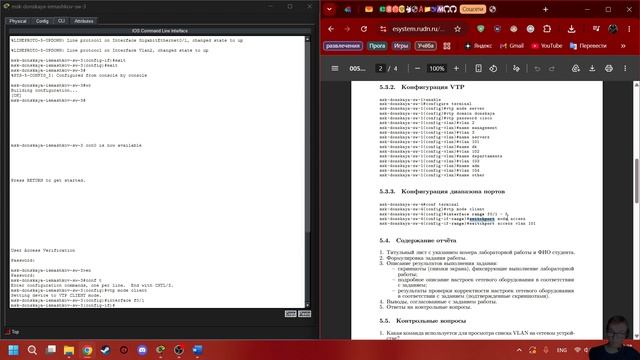
Task: Toggle the PDF viewer sidebar menu
Action: tap(335, 69)
